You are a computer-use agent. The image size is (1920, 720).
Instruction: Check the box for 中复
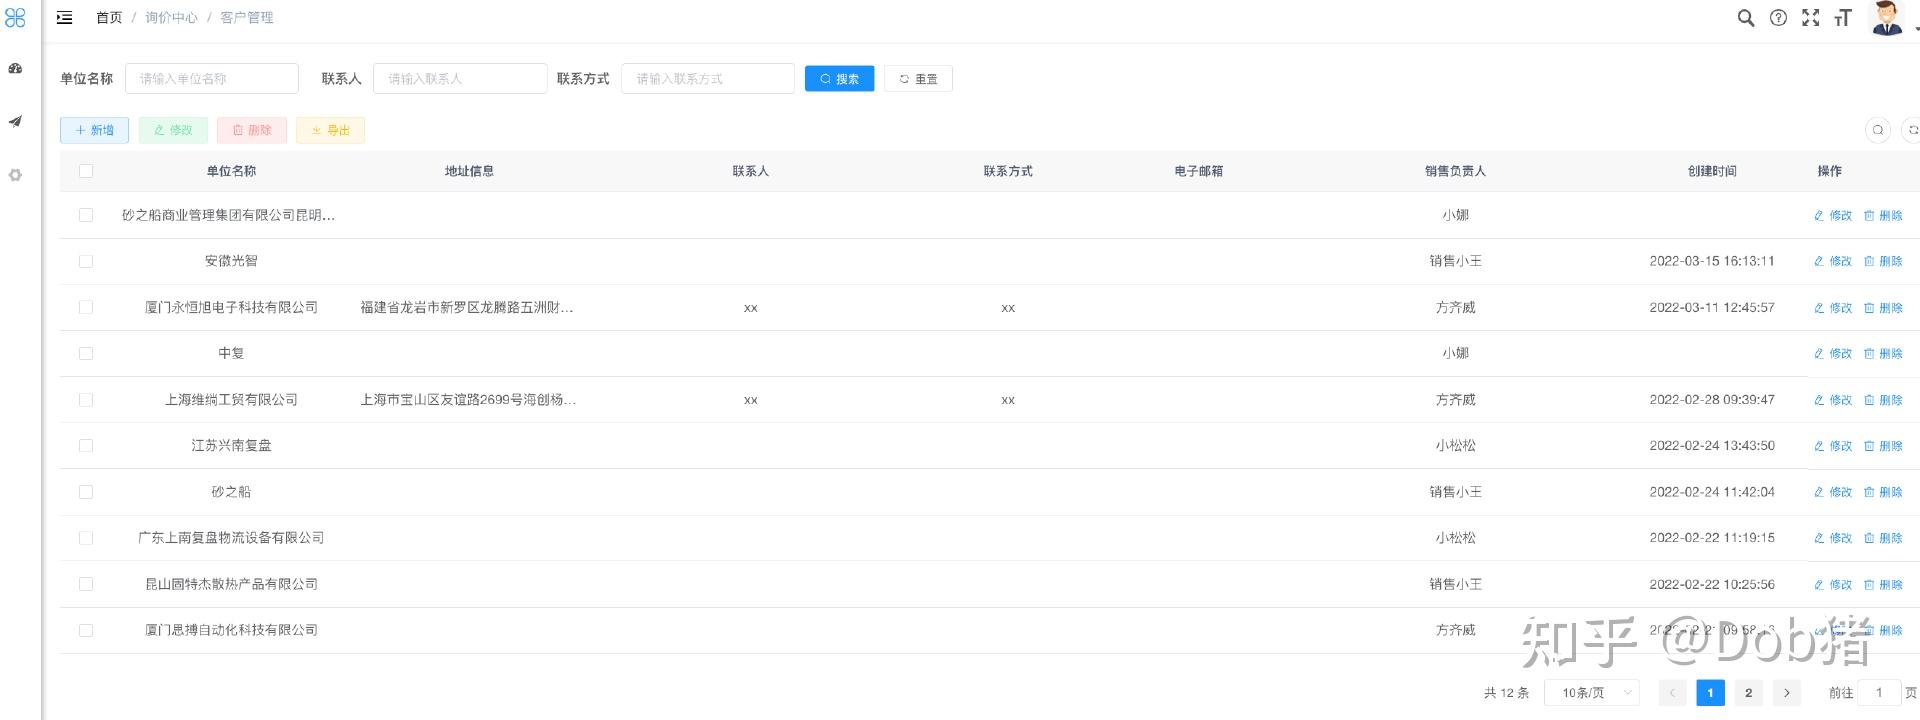[86, 354]
